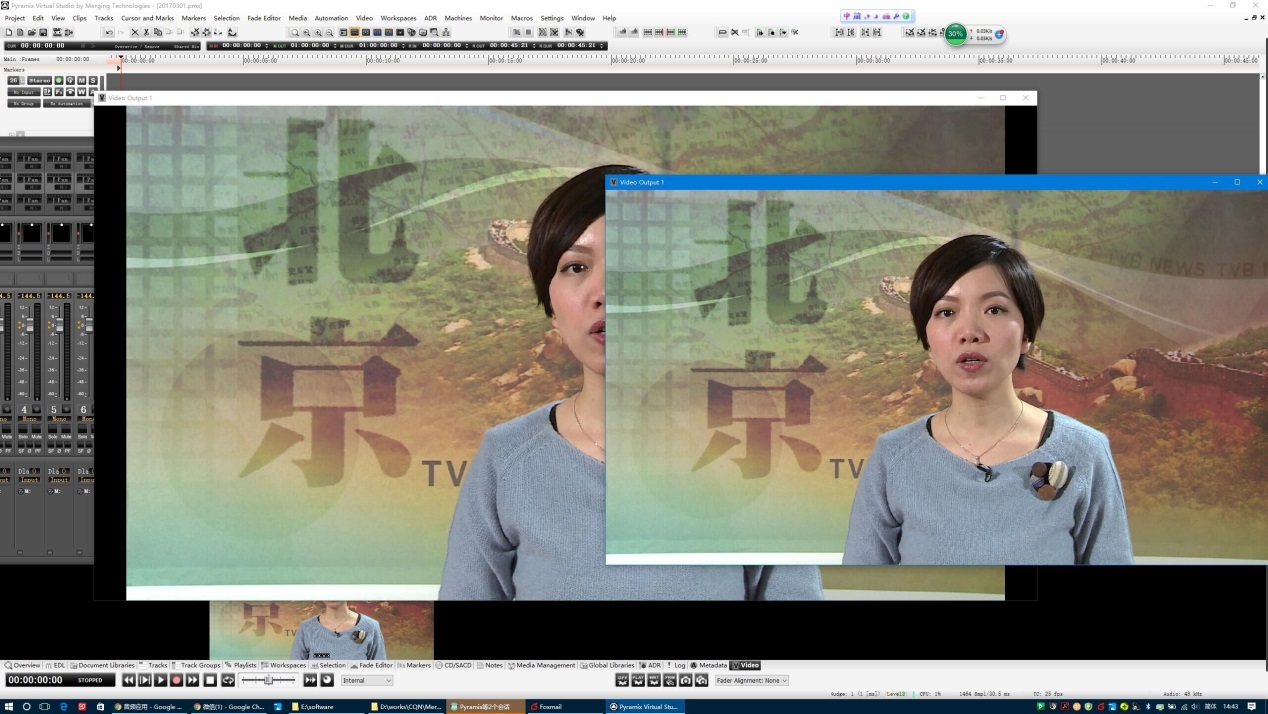Switch to the Playlists tab
Screen dimensions: 1268x714
pos(241,665)
